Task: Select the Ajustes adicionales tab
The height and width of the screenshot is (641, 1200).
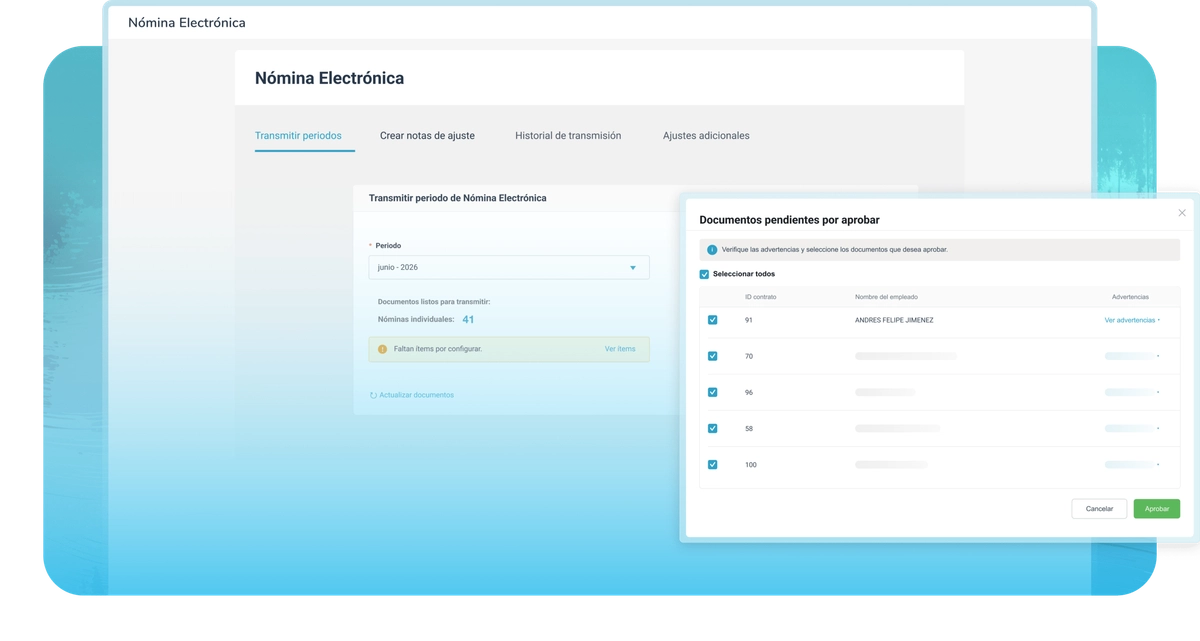Action: pyautogui.click(x=706, y=135)
